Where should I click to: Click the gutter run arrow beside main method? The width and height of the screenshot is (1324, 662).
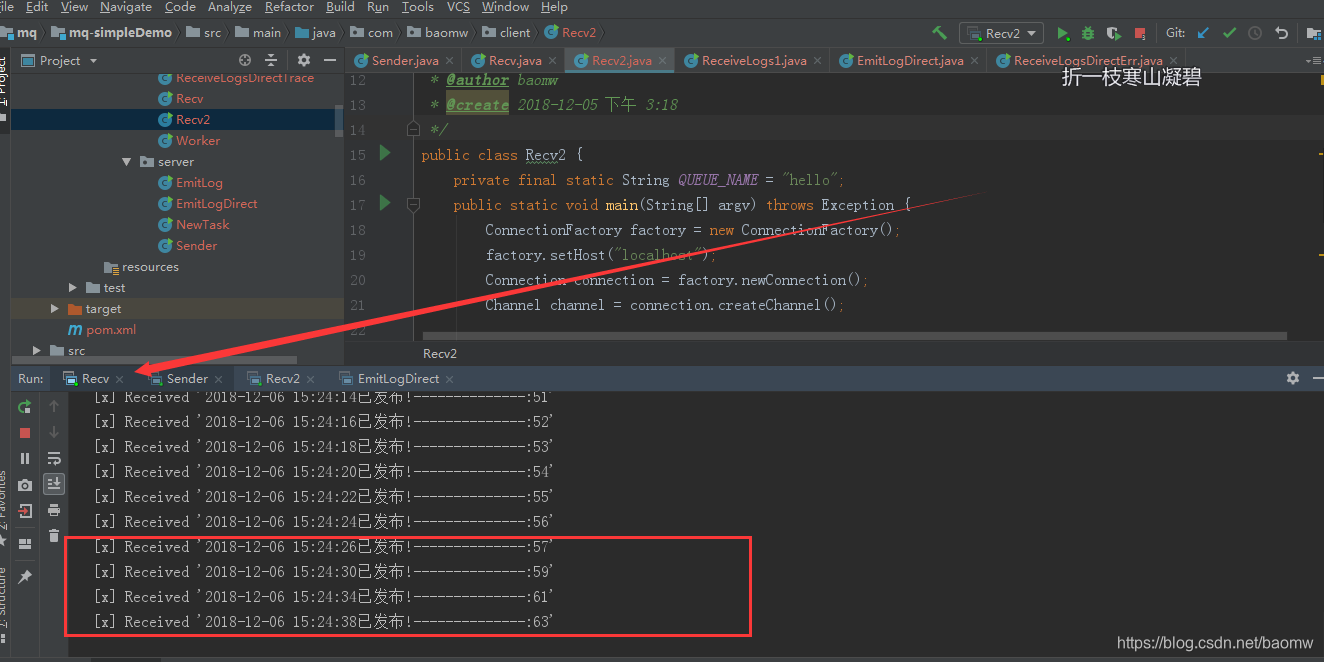[385, 204]
